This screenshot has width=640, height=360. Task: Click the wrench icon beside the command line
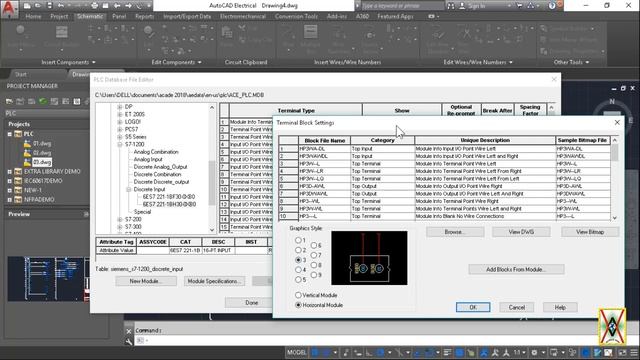tap(129, 341)
